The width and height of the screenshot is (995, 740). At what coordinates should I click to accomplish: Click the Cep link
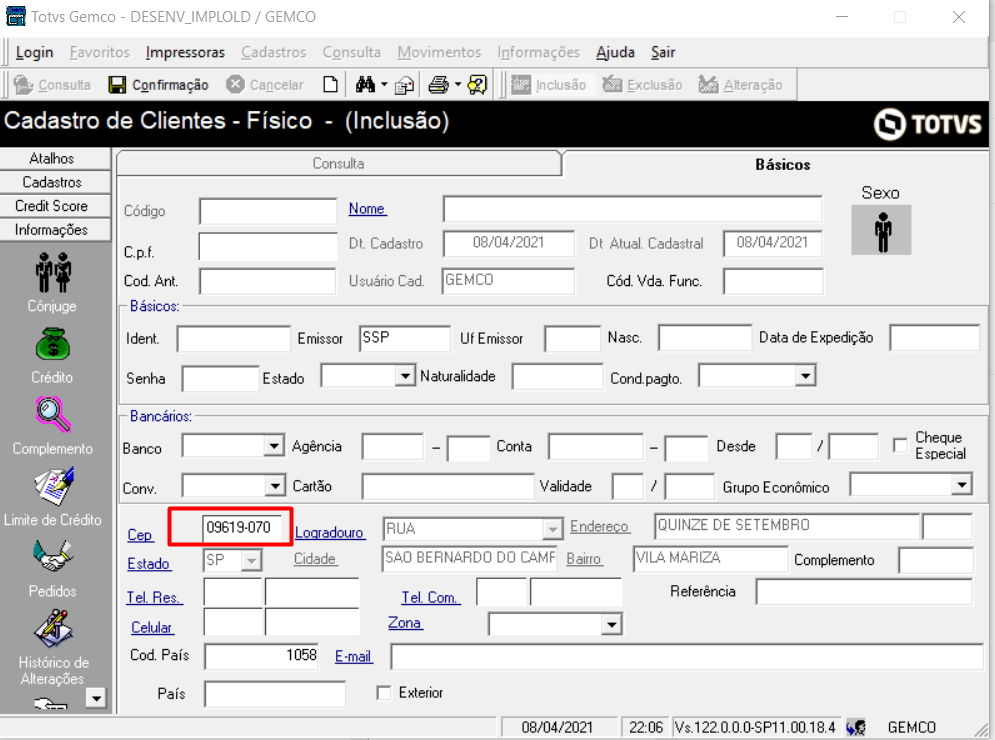pyautogui.click(x=140, y=535)
